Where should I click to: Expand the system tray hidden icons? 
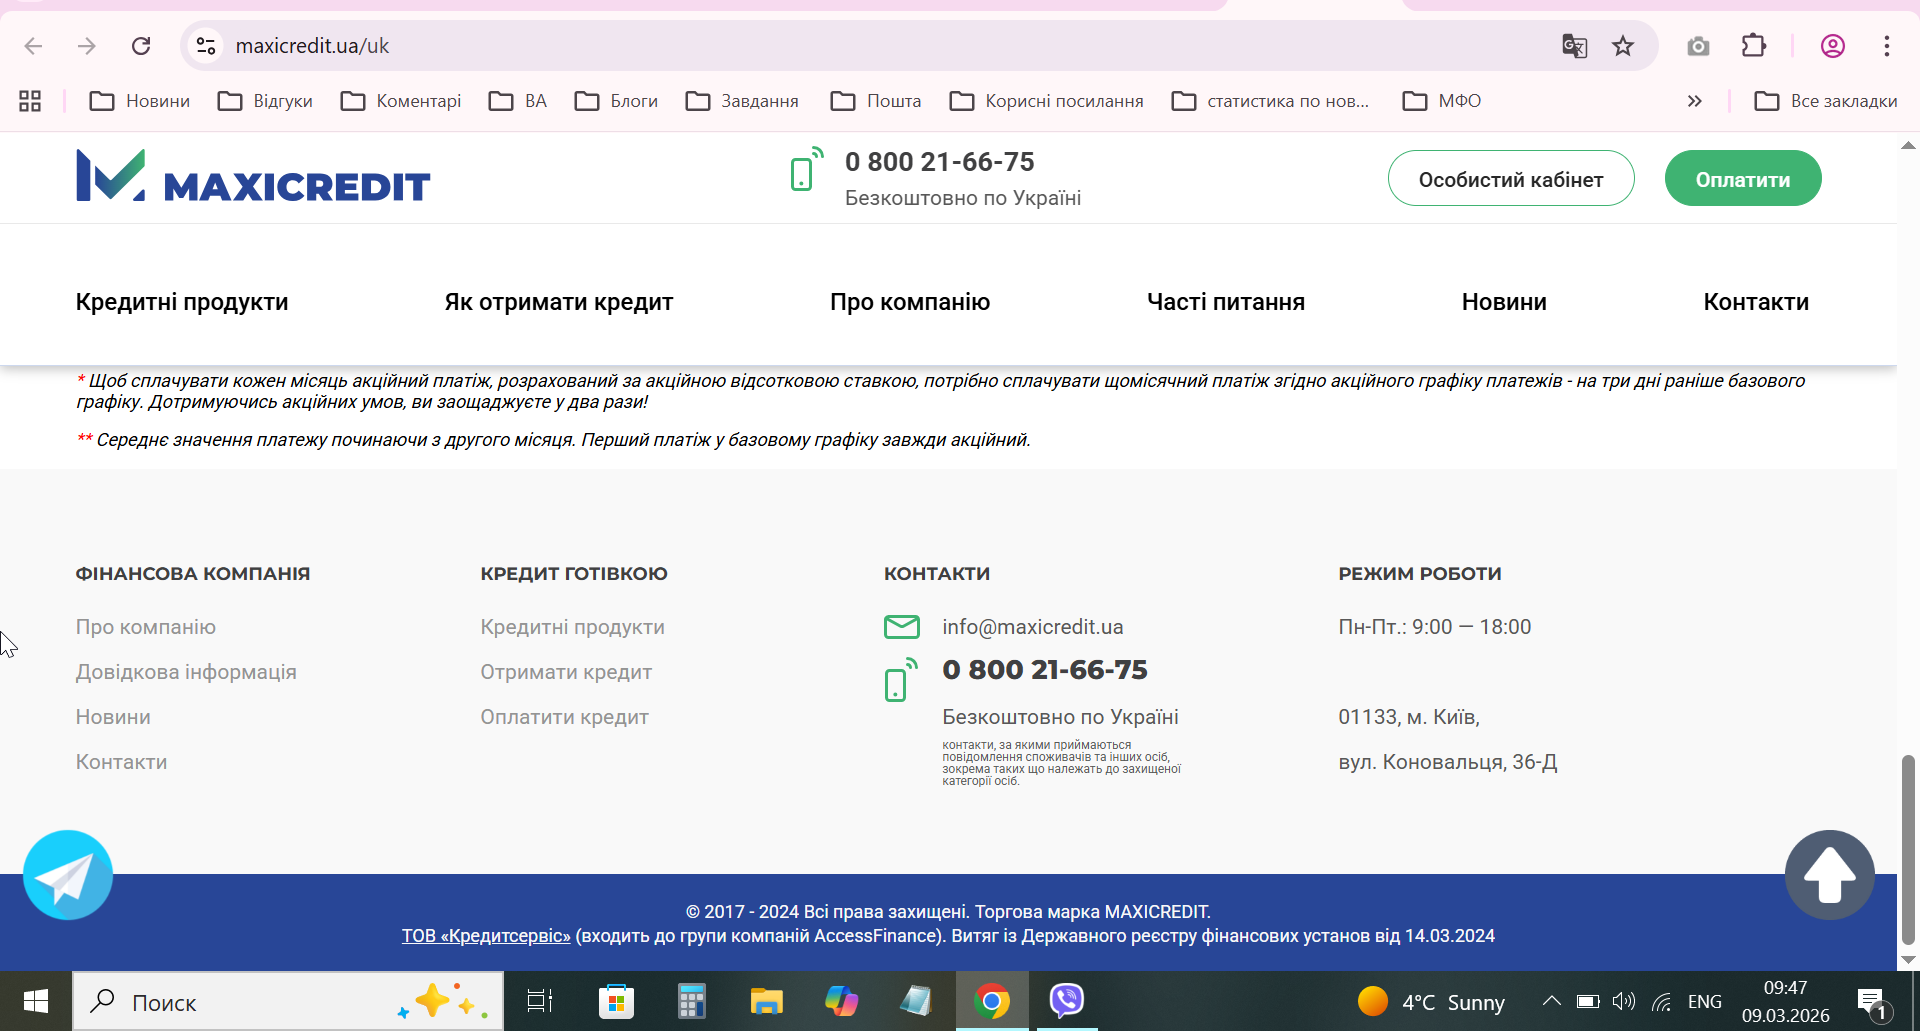coord(1551,1001)
